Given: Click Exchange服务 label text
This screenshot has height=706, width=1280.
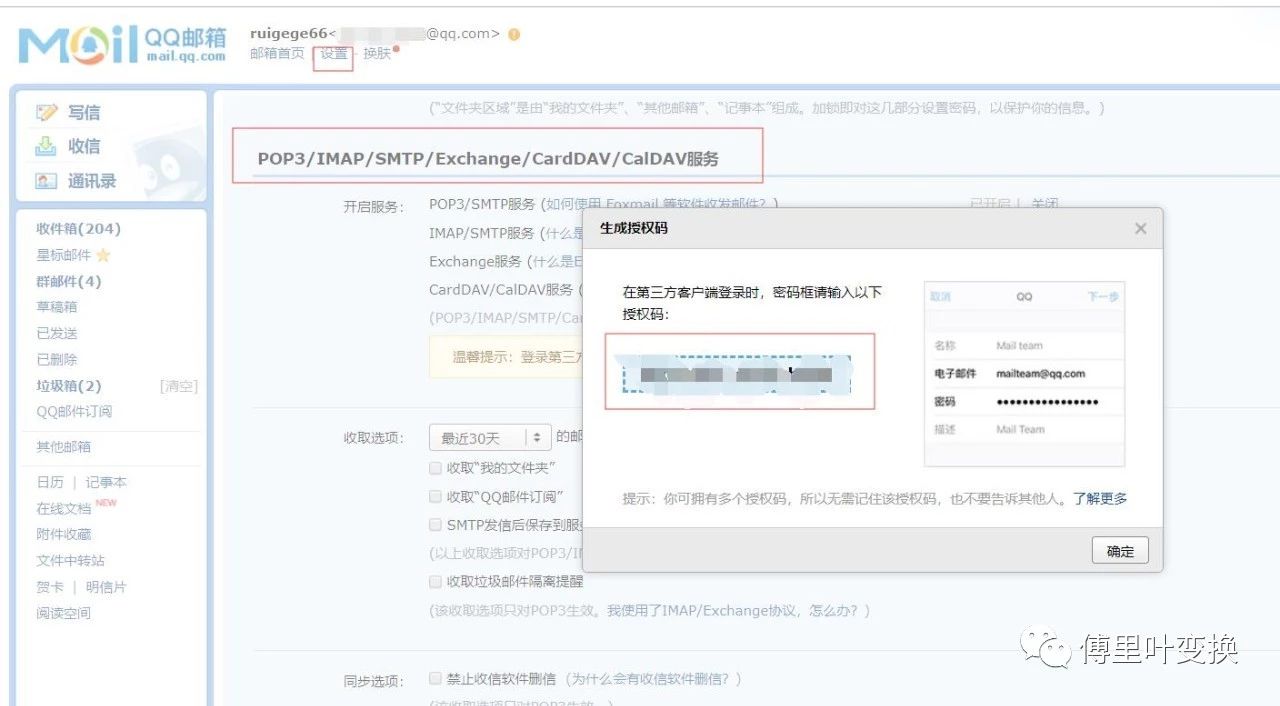Looking at the screenshot, I should coord(475,261).
